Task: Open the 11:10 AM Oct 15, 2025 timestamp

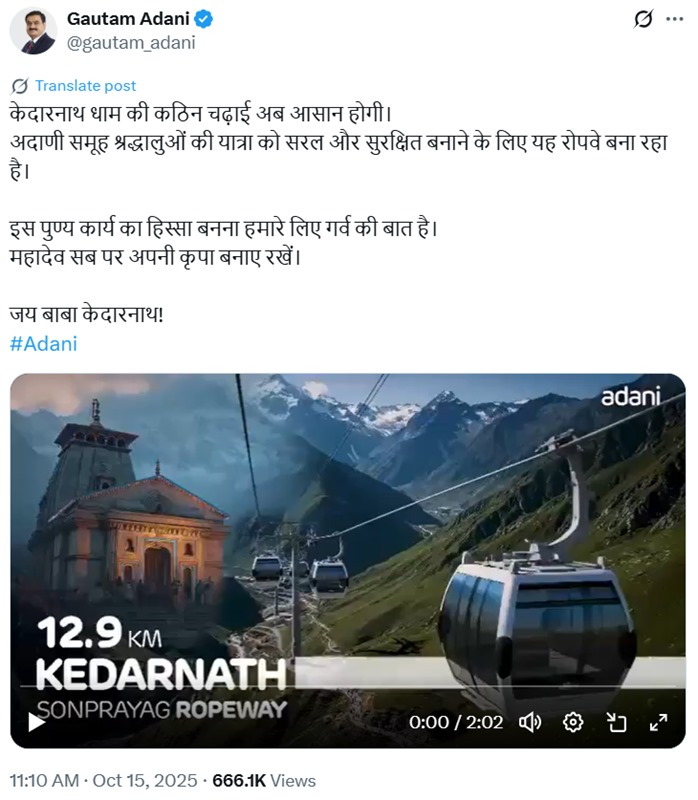Action: [103, 781]
